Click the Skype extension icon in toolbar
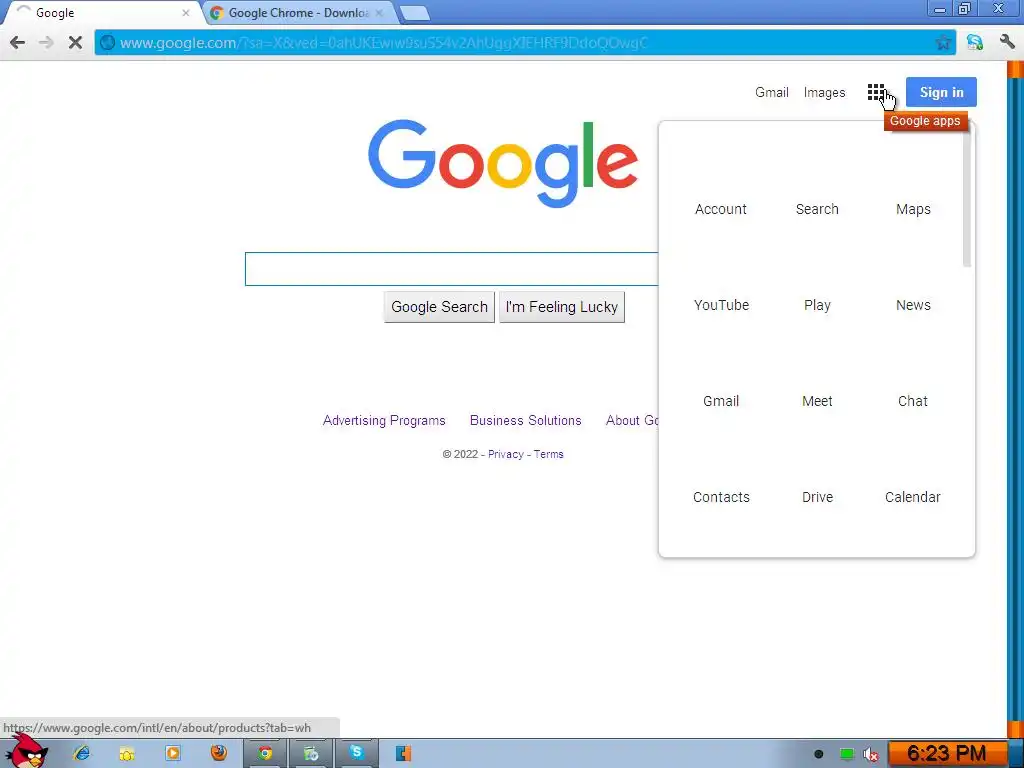 tap(975, 42)
